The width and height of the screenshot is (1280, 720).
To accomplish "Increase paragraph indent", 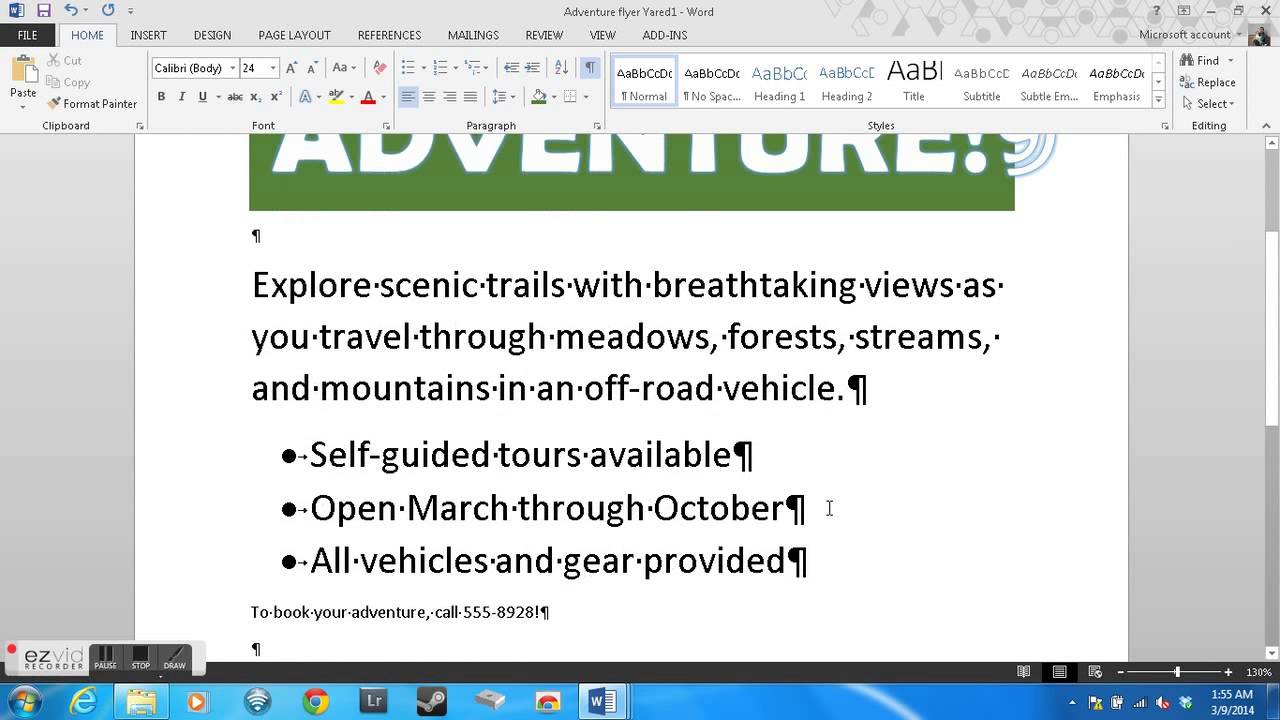I will [533, 68].
